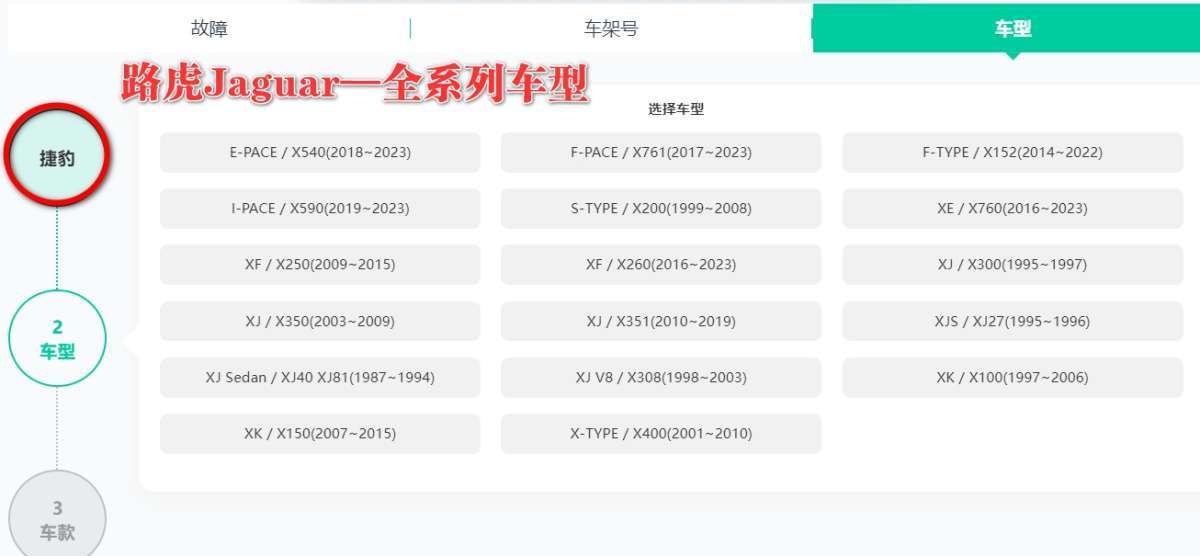The height and width of the screenshot is (556, 1200).
Task: Choose XE / X760(2016~2023)
Action: (1012, 209)
